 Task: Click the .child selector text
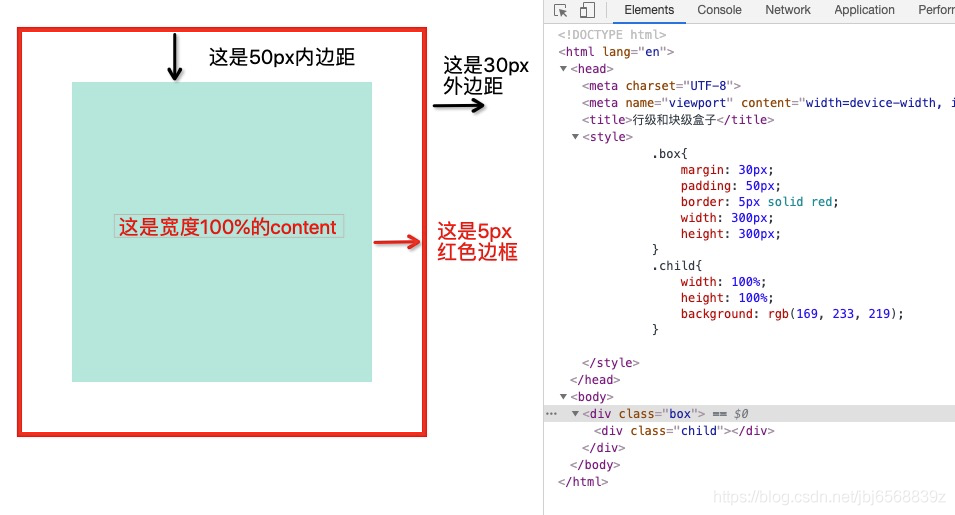pyautogui.click(x=677, y=266)
